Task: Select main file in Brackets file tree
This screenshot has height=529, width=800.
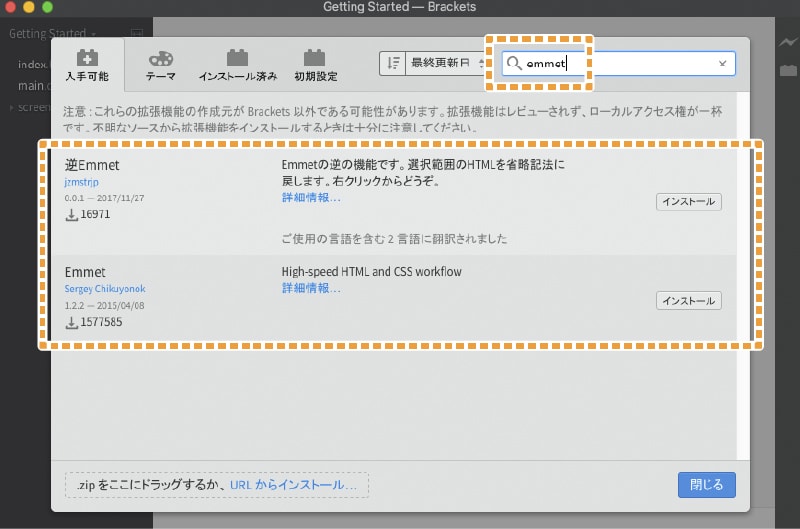Action: 34,86
